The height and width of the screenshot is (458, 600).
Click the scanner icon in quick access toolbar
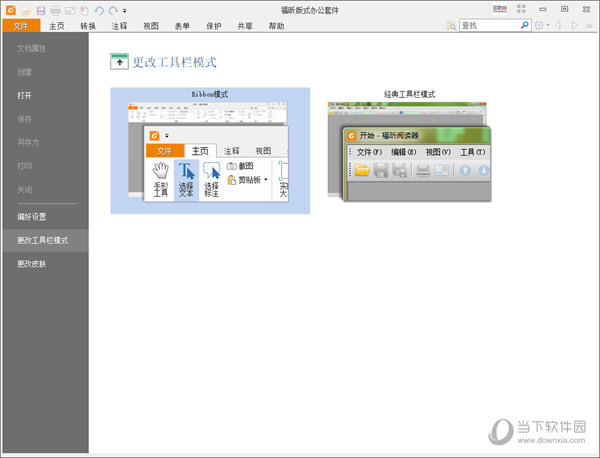[x=70, y=11]
